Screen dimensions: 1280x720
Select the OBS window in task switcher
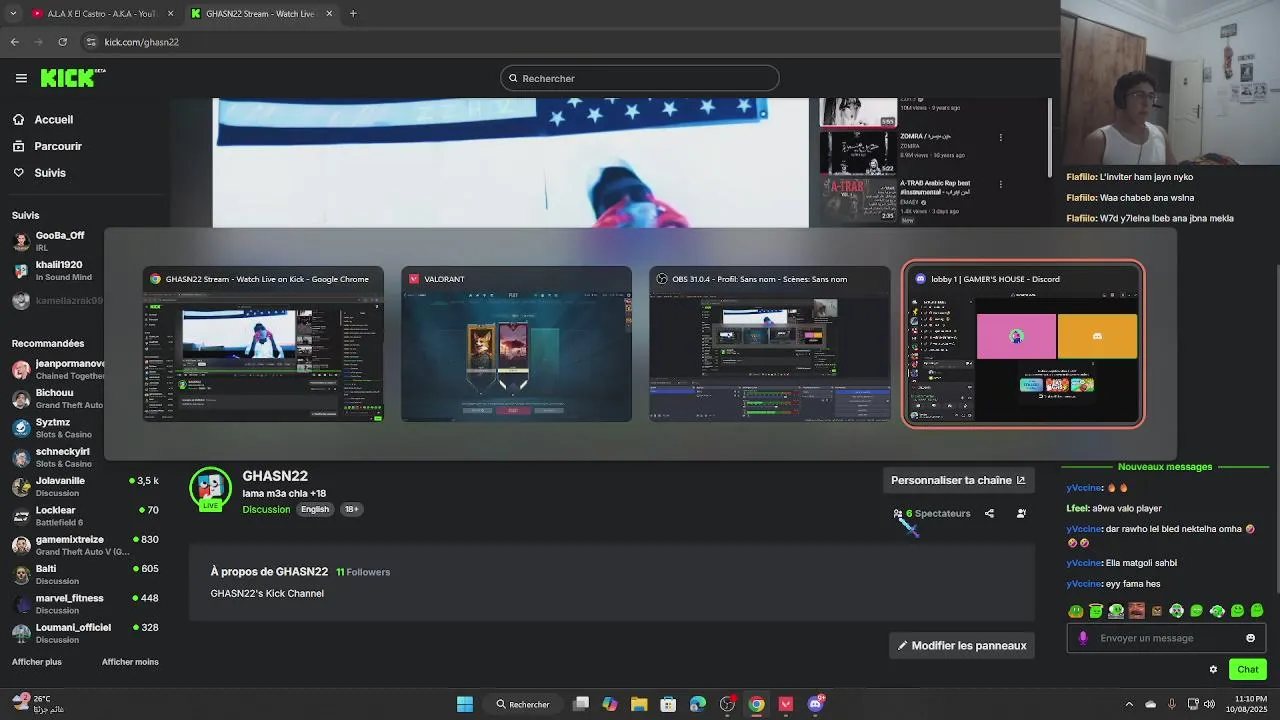click(769, 344)
